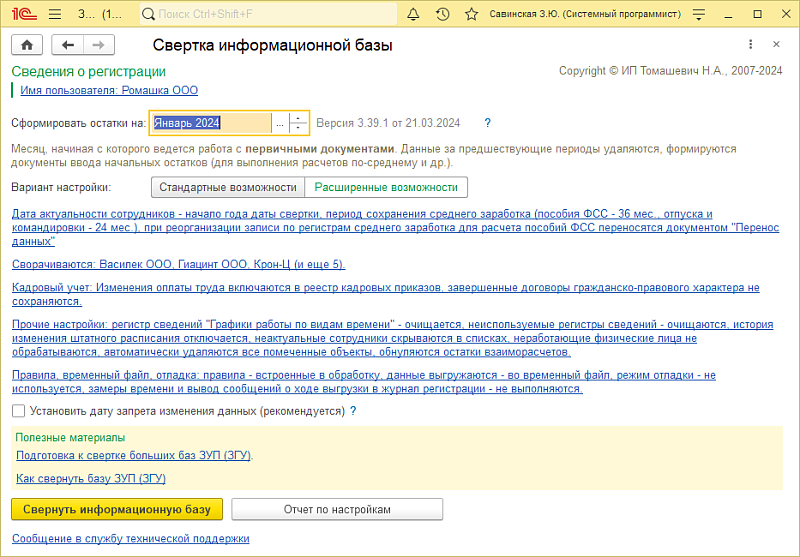Viewport: 800px width, 557px height.
Task: Click Полезные материалы heading
Action: click(x=70, y=438)
